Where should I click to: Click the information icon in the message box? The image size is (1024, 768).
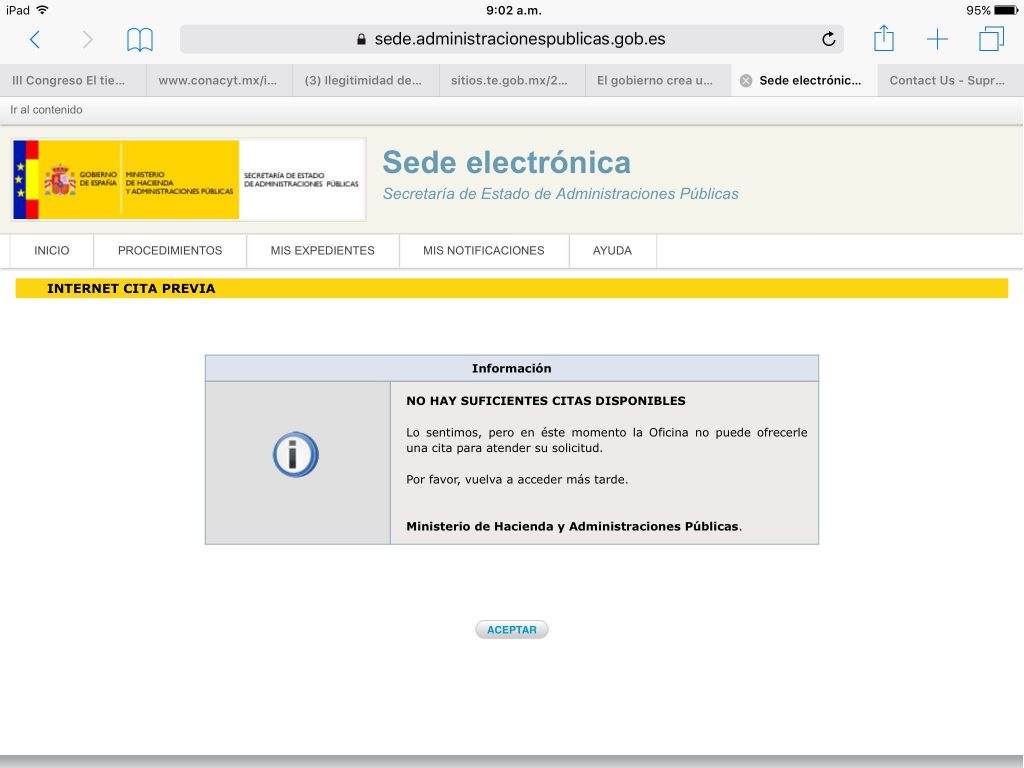297,453
